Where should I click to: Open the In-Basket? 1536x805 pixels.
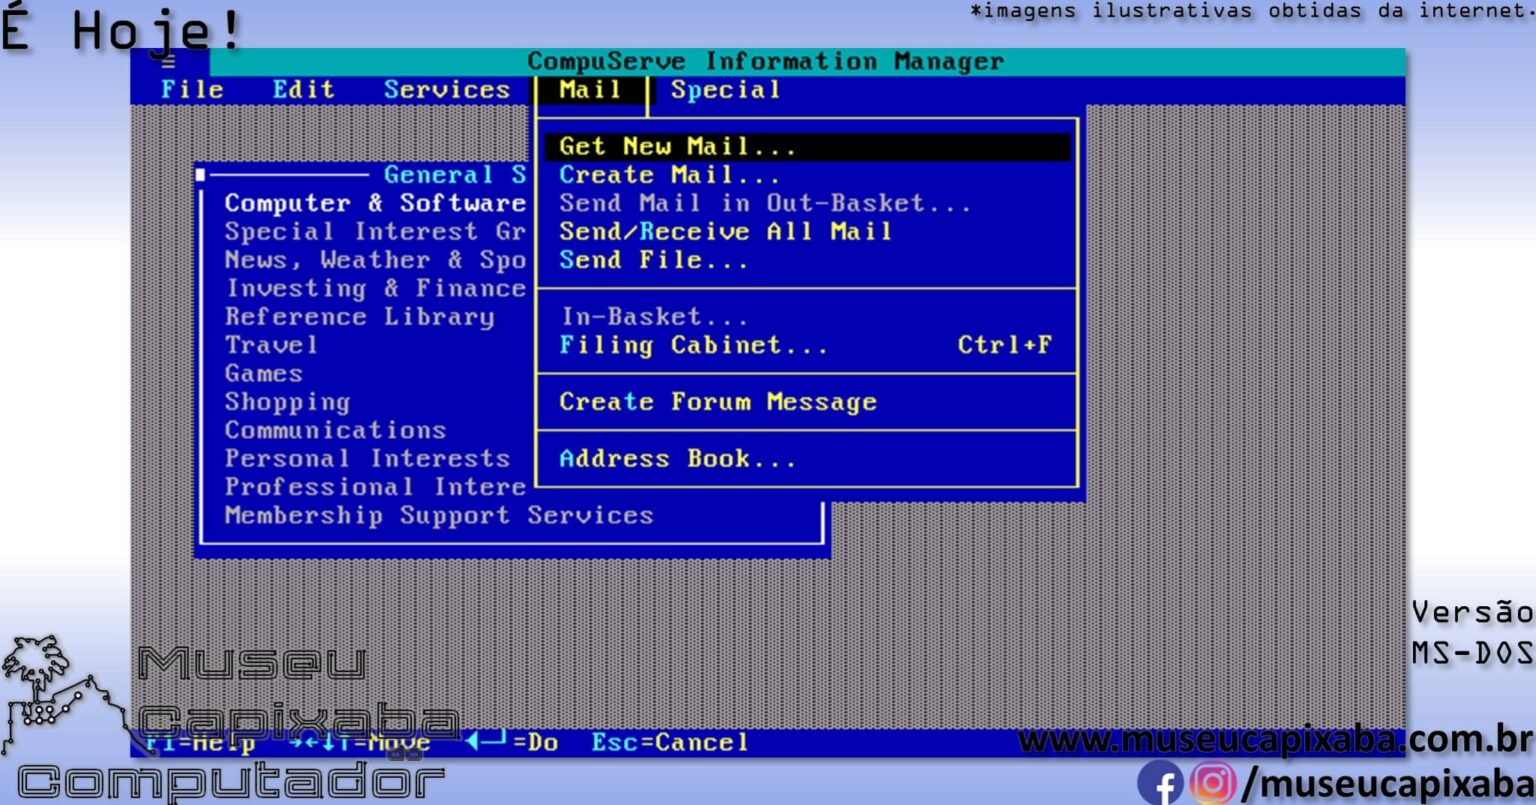click(x=653, y=317)
